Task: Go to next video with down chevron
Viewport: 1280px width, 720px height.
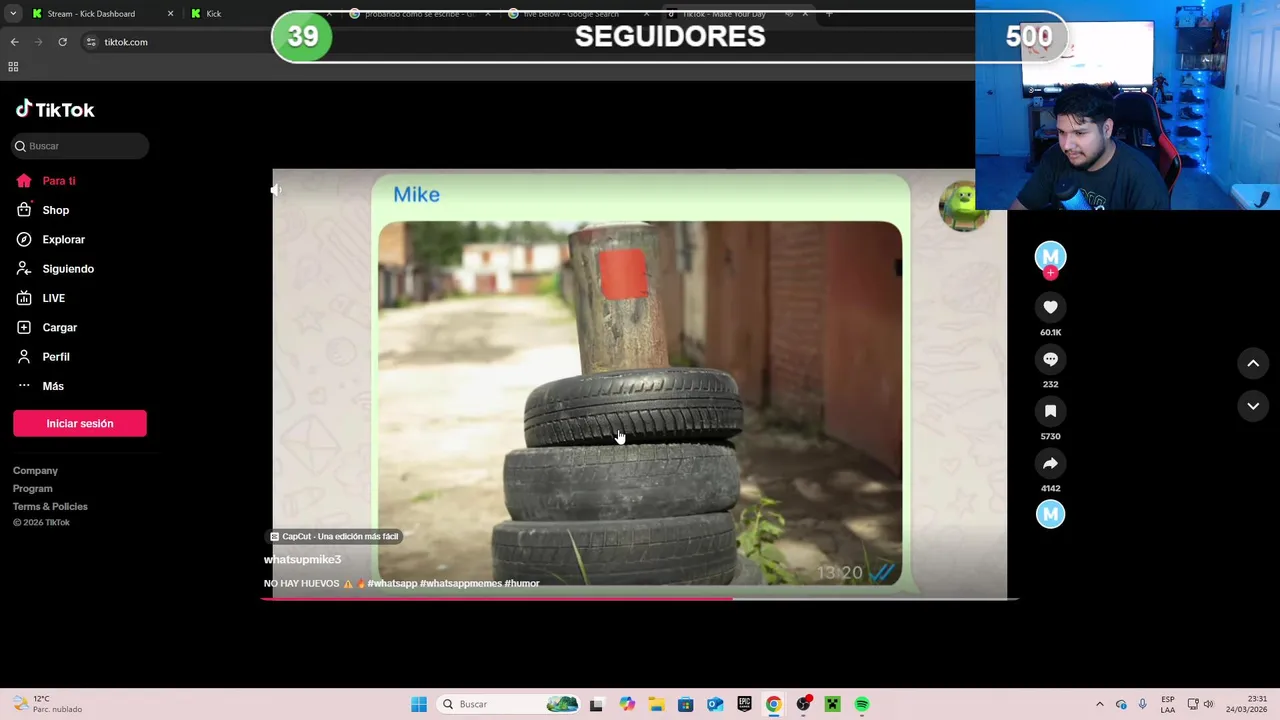Action: pyautogui.click(x=1253, y=406)
